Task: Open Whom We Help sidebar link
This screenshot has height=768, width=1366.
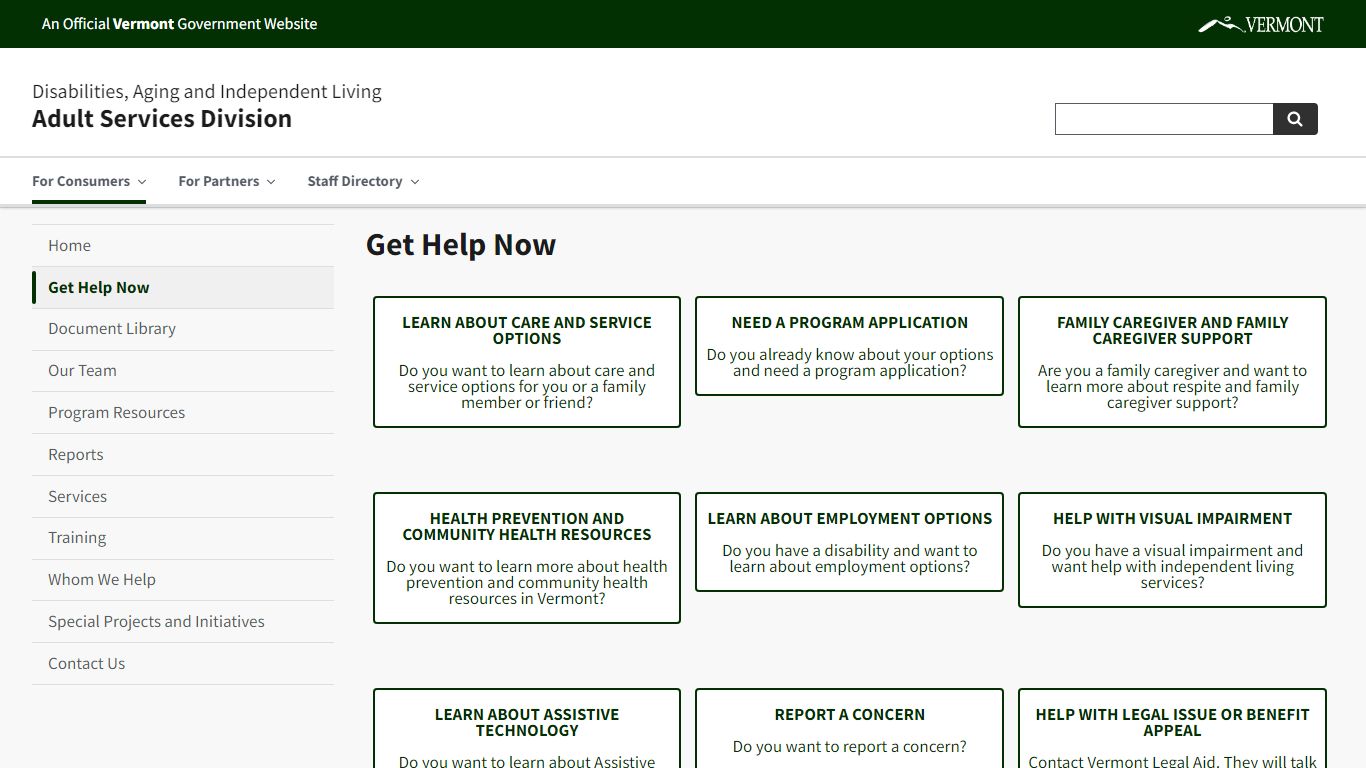Action: click(183, 580)
